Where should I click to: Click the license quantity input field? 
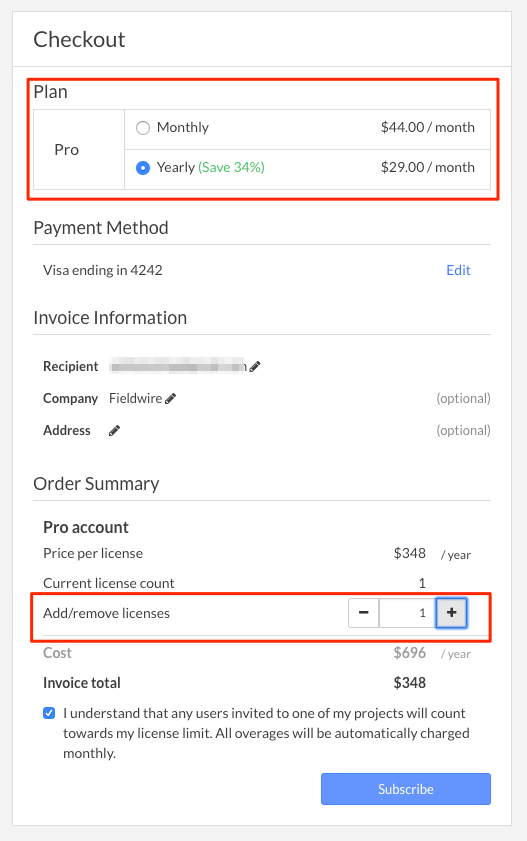tap(407, 613)
